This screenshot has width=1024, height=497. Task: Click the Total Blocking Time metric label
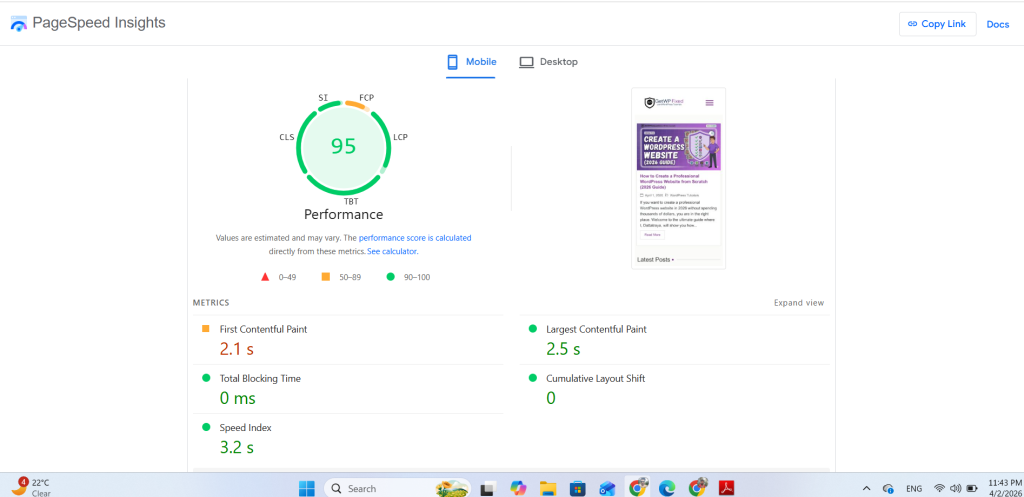click(x=260, y=378)
